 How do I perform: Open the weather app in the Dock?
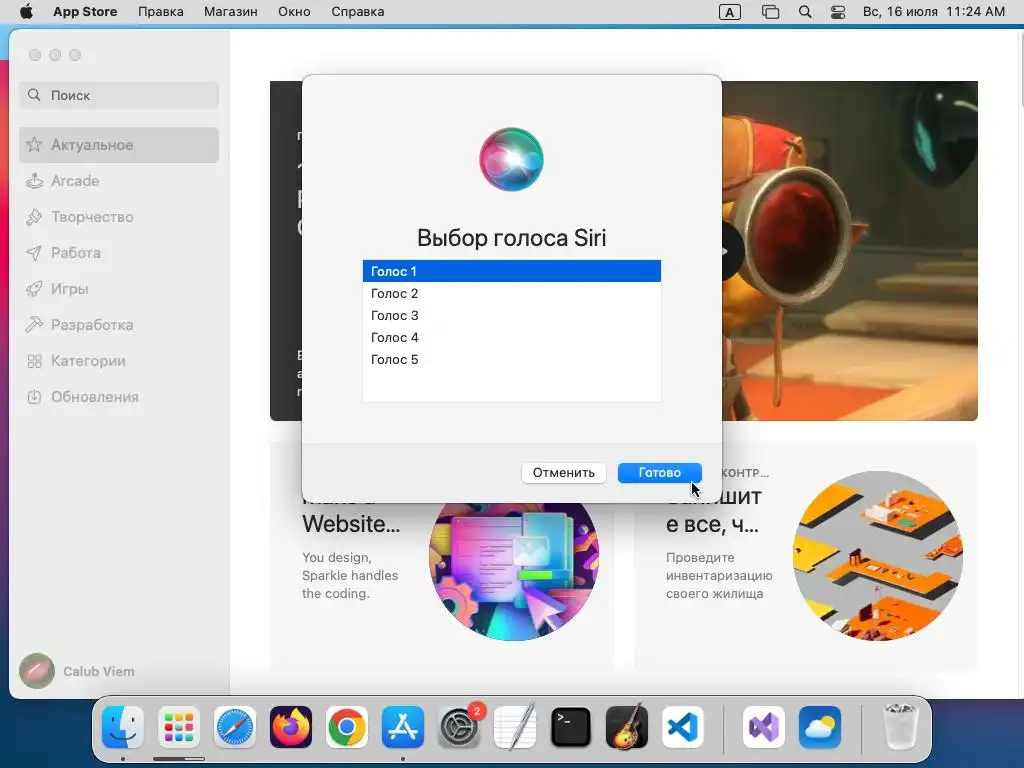[x=820, y=727]
